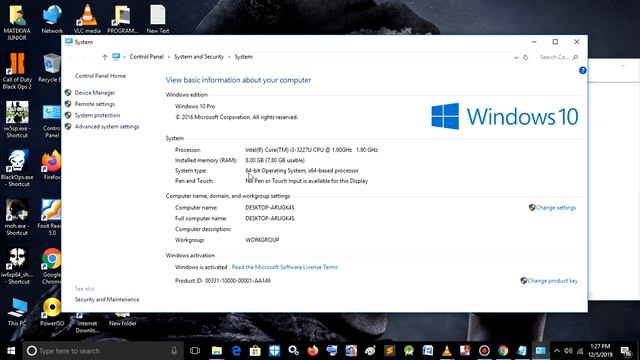The height and width of the screenshot is (360, 640).
Task: Click the DESKTOP-ARUGK4S computer name value
Action: coord(269,208)
